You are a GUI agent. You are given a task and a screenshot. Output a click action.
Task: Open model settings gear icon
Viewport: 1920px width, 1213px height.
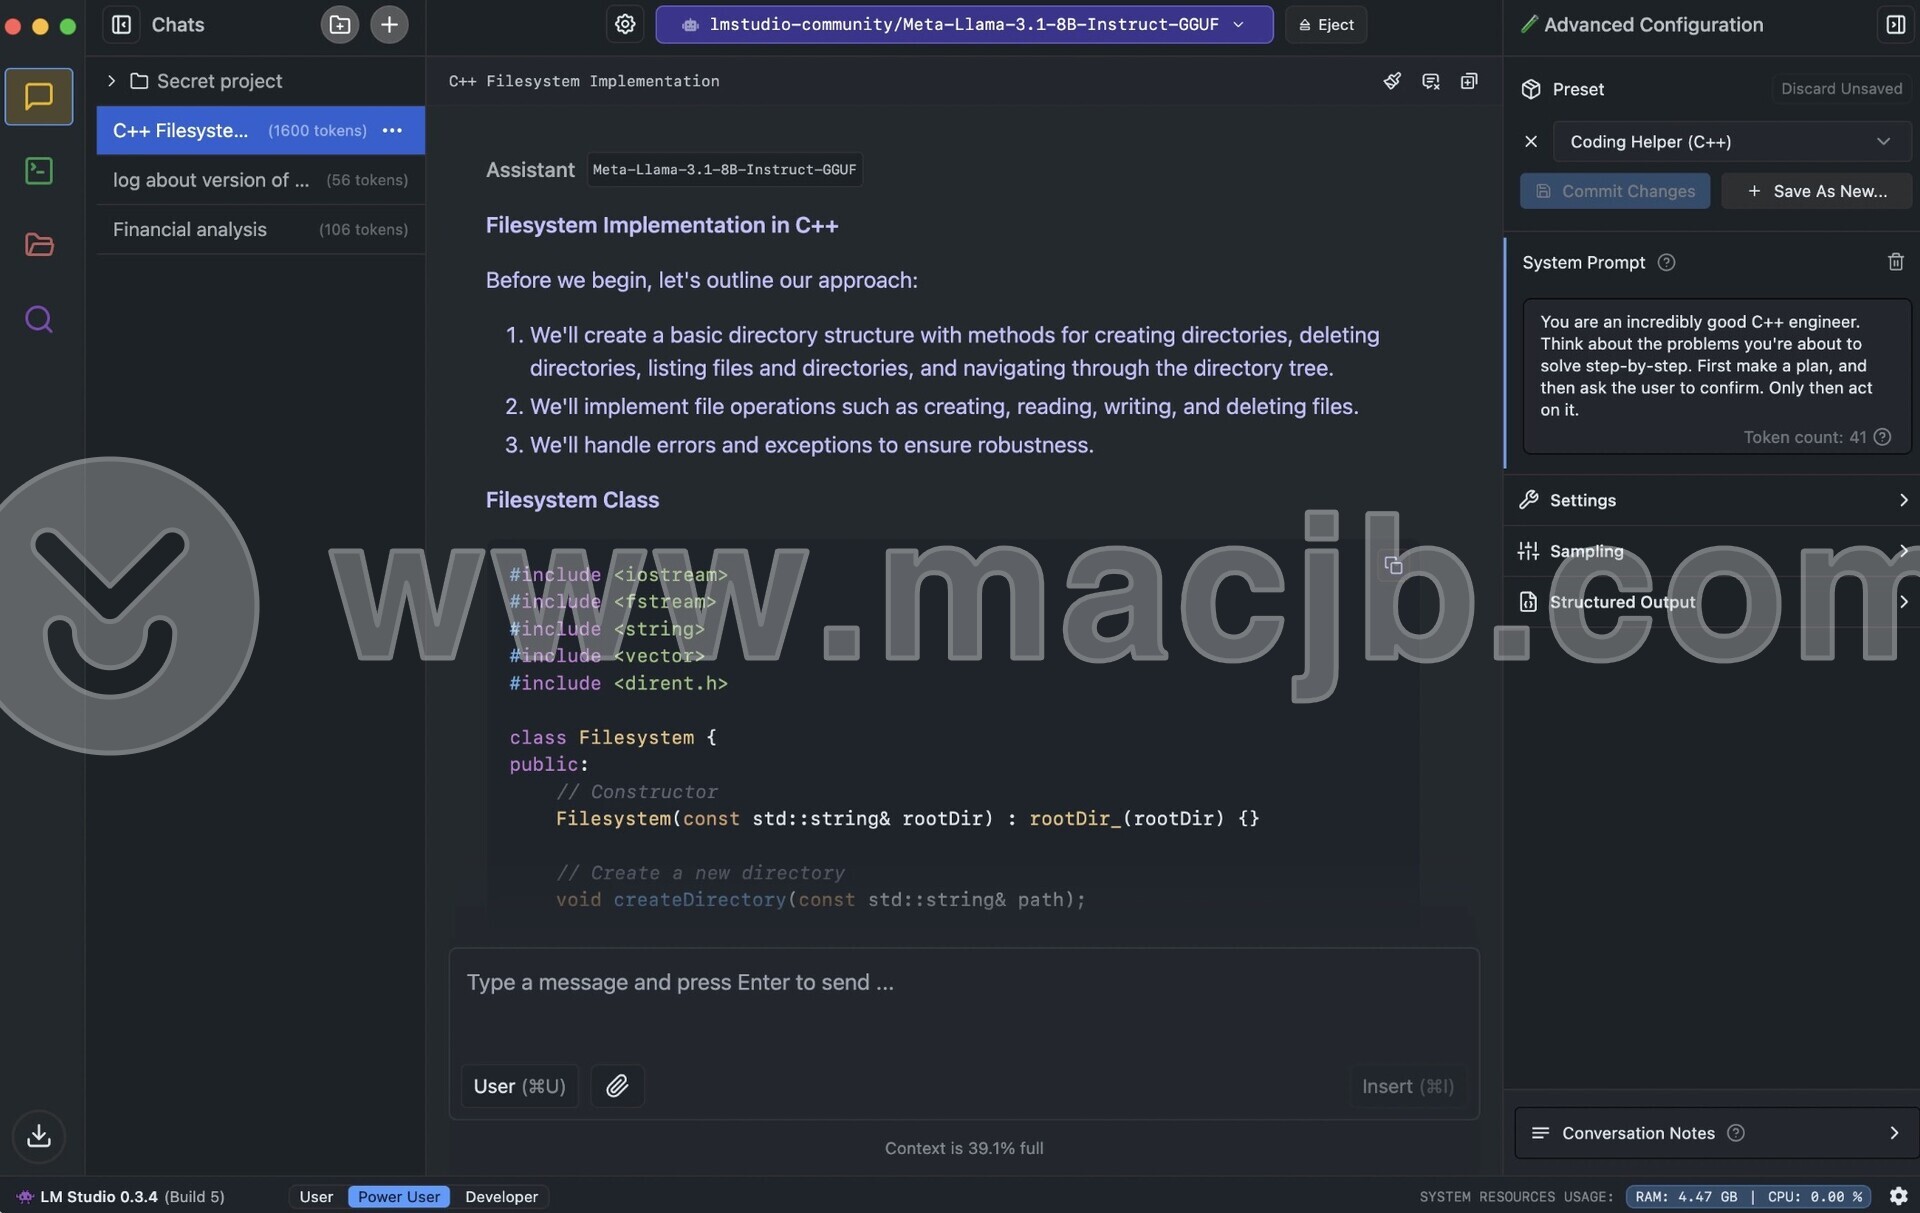625,24
